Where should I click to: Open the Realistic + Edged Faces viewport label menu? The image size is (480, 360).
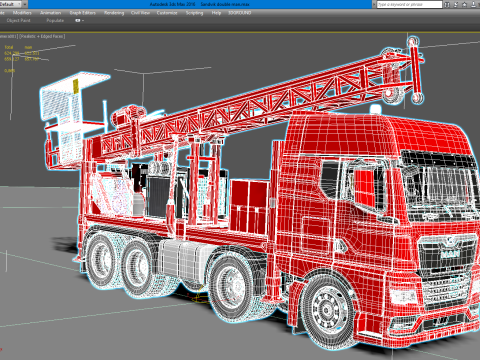(x=42, y=36)
